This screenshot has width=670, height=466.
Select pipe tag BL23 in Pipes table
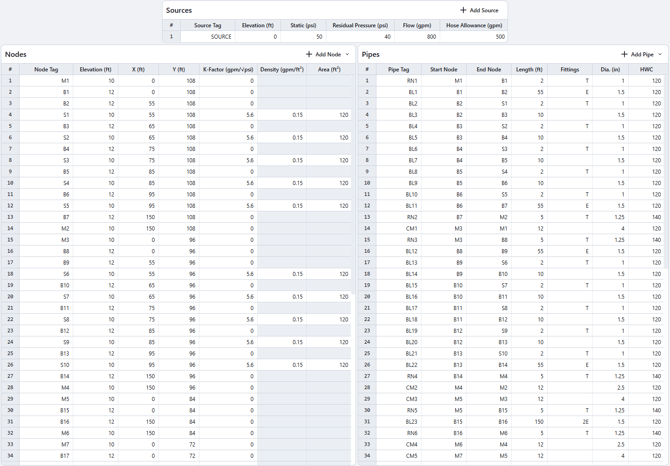[x=399, y=422]
